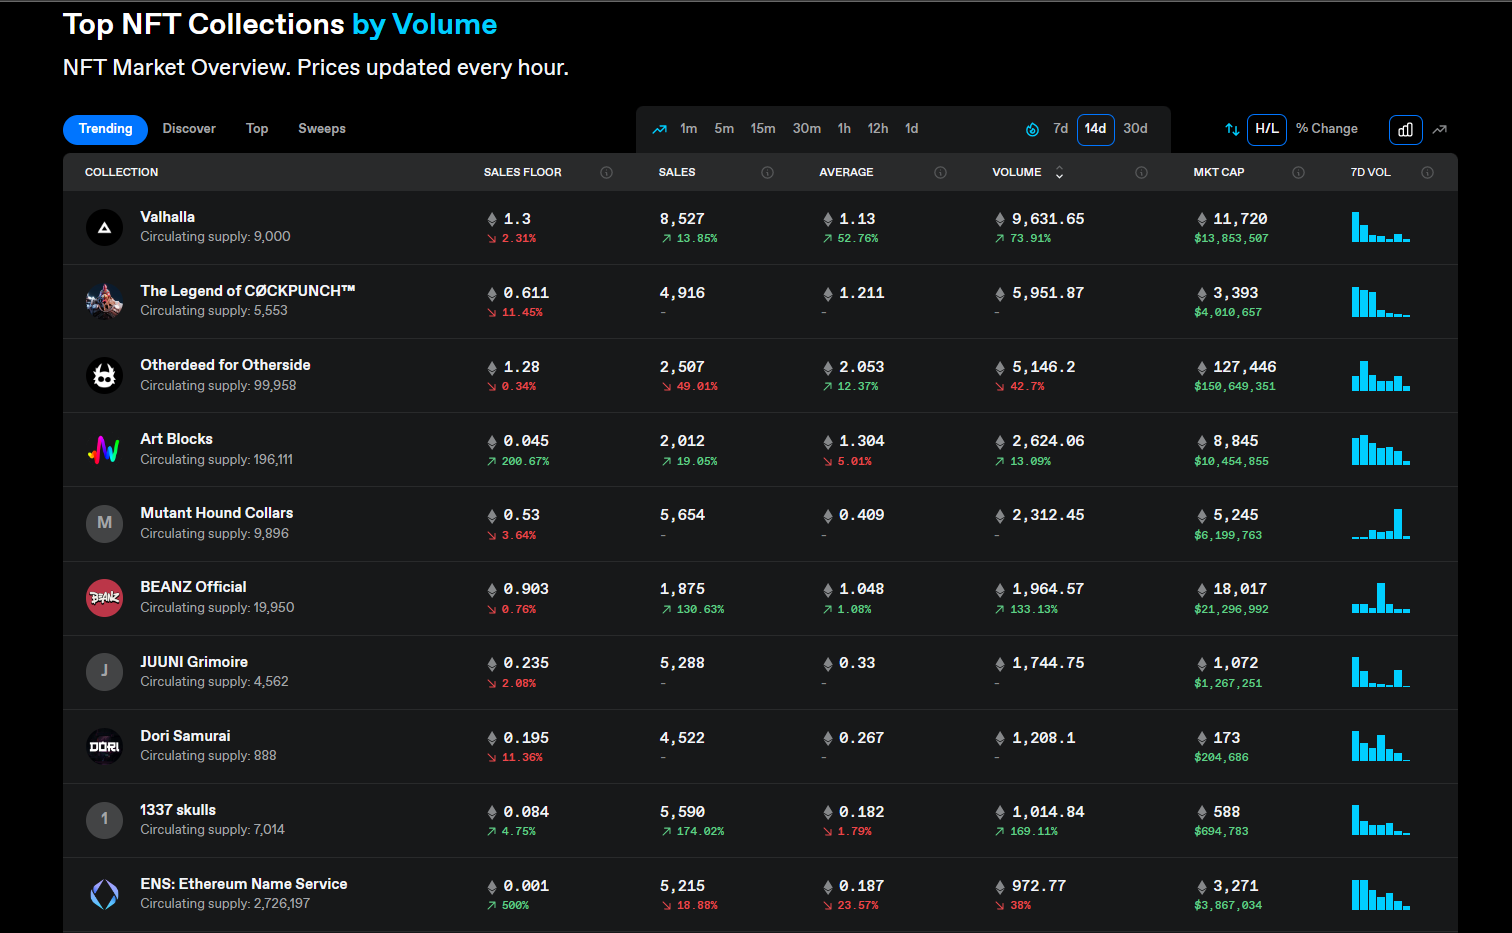Open The Legend of CØCKPUNCH collection link

click(x=247, y=291)
